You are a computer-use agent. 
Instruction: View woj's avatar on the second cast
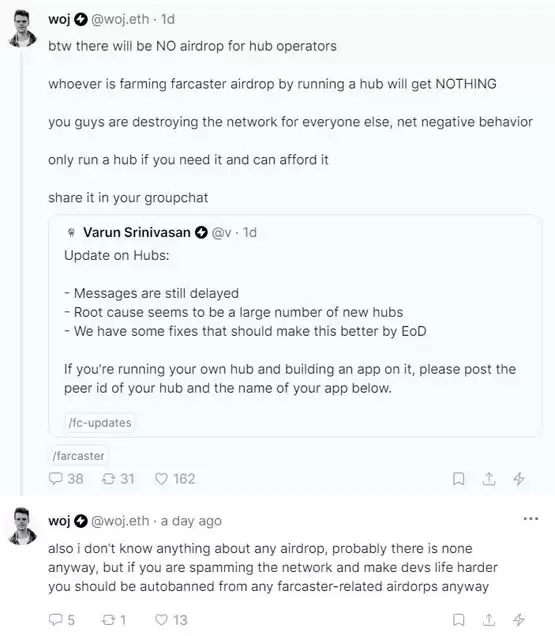click(x=22, y=526)
